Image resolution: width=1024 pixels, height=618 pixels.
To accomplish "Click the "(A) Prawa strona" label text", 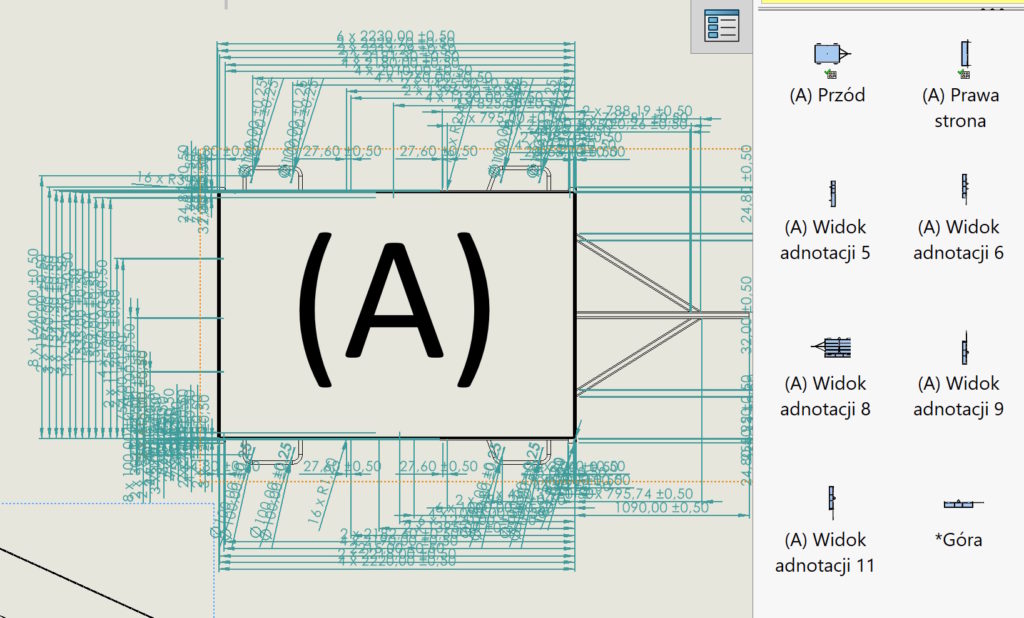I will (x=960, y=108).
